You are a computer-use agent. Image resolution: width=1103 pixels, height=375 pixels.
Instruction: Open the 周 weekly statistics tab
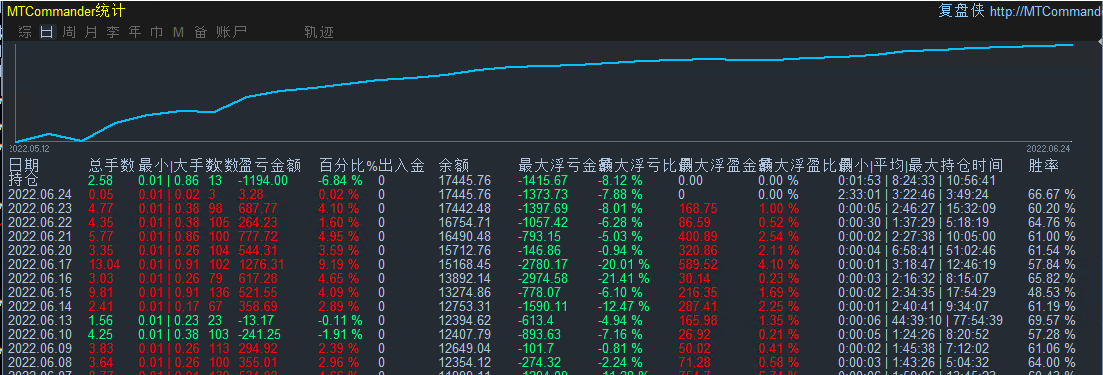[x=69, y=32]
